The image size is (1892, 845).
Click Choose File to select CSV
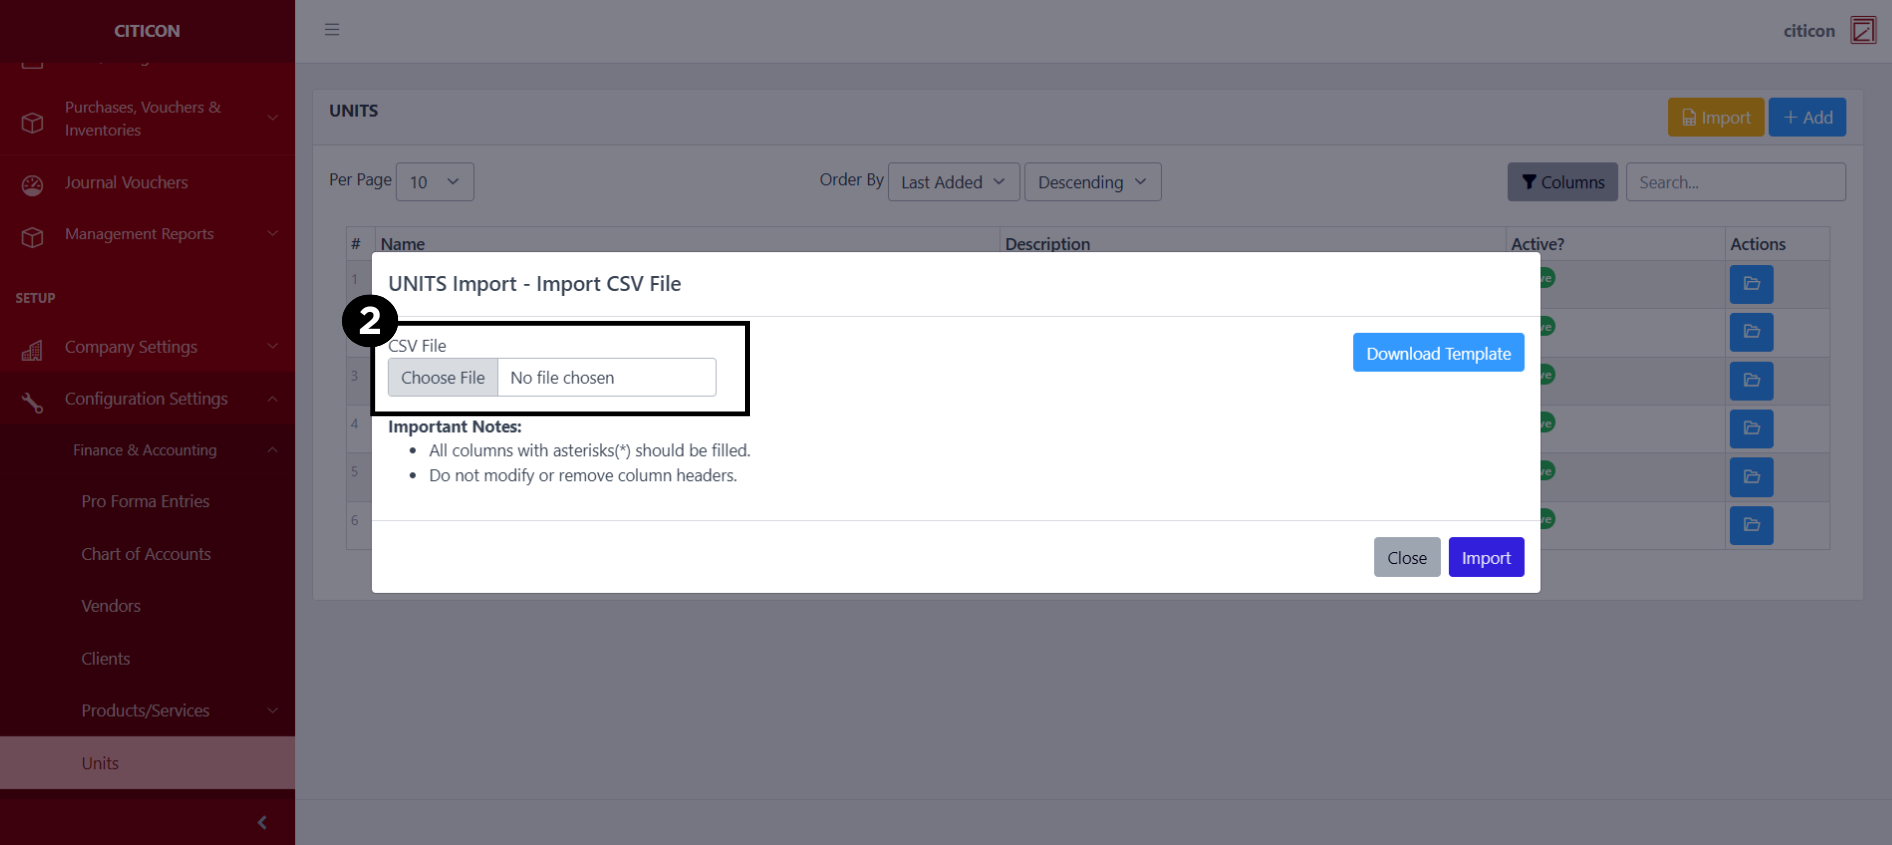click(443, 378)
